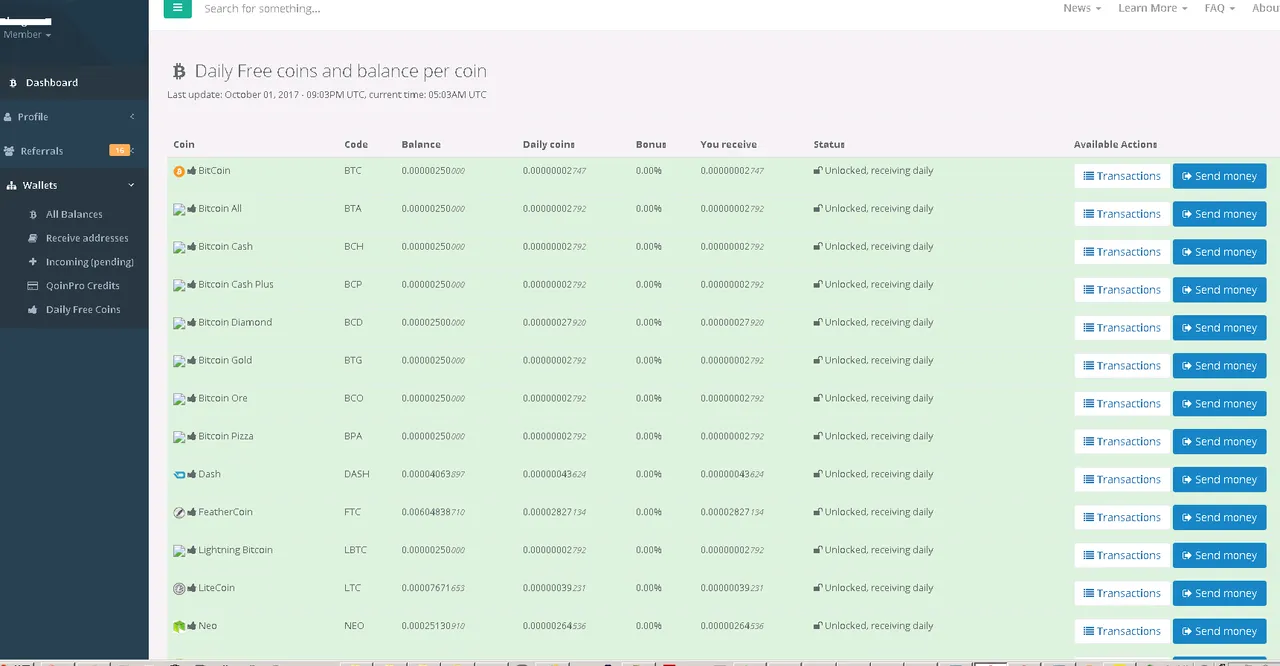Screen dimensions: 1280x666
Task: Click the thumbs-up icon next to Dash
Action: pyautogui.click(x=192, y=475)
